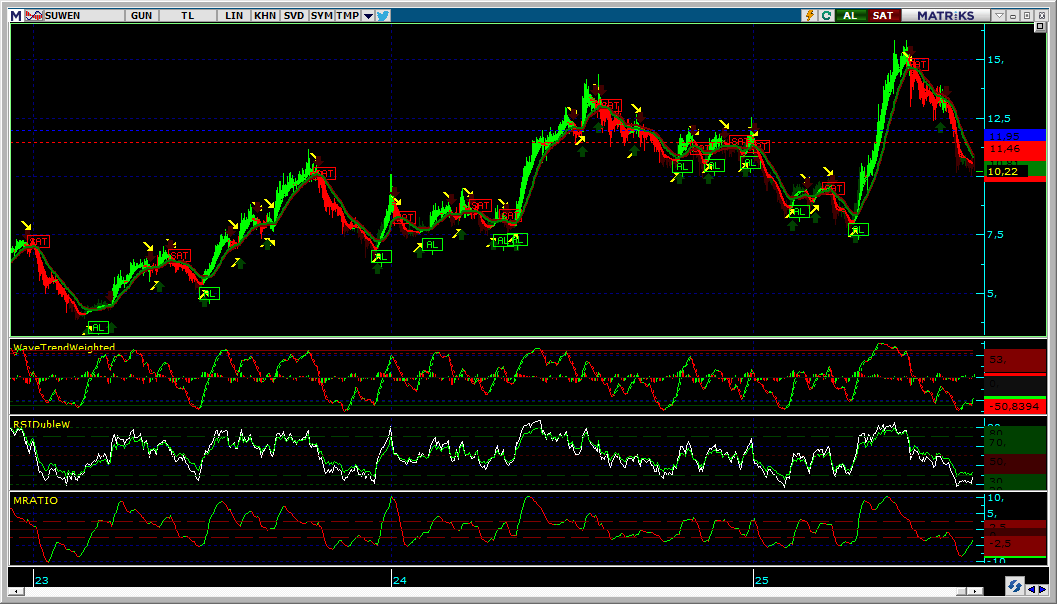1057x604 pixels.
Task: Click the green refresh icon
Action: click(x=826, y=16)
